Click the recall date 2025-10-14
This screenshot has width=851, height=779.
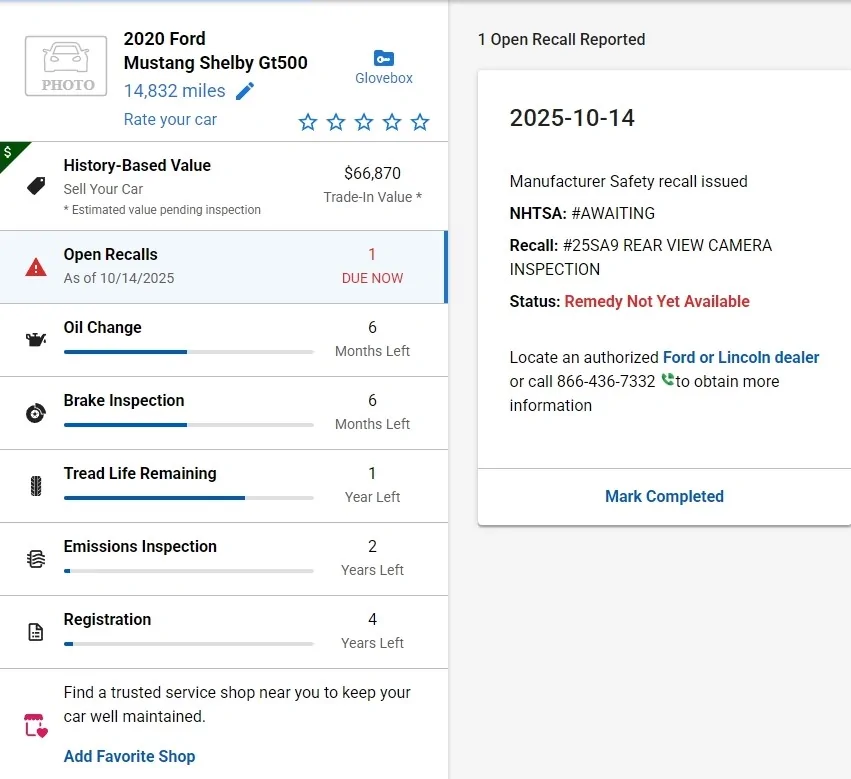pos(572,118)
